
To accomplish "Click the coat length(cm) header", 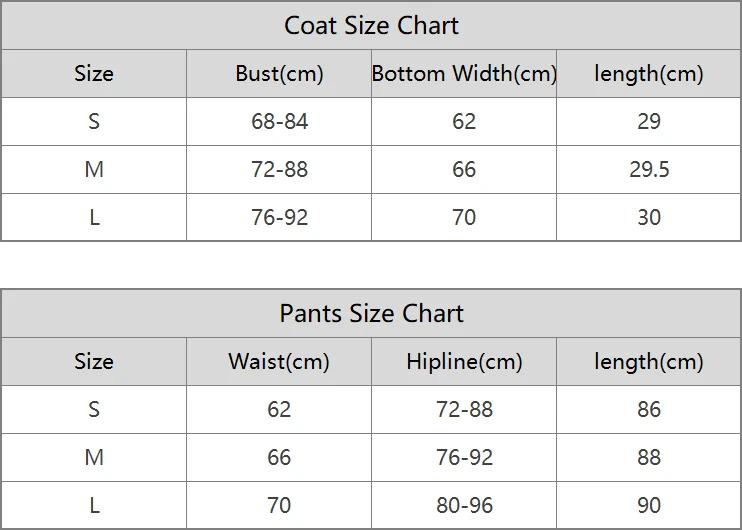I will tap(649, 74).
